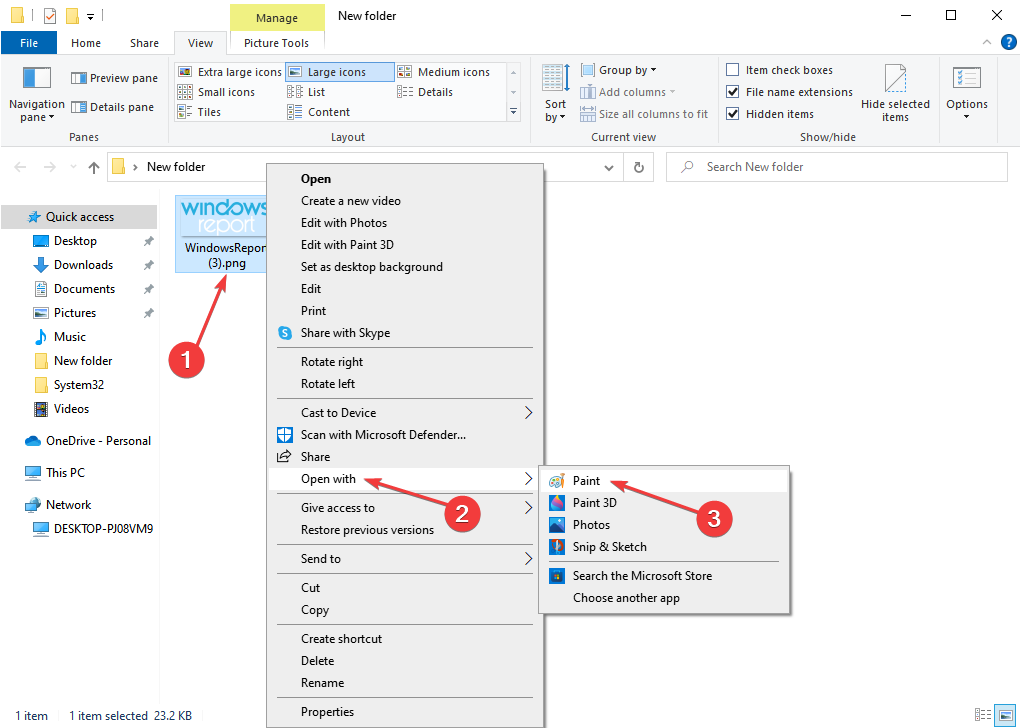Viewport: 1021px width, 728px height.
Task: Open the File tab
Action: click(x=29, y=43)
